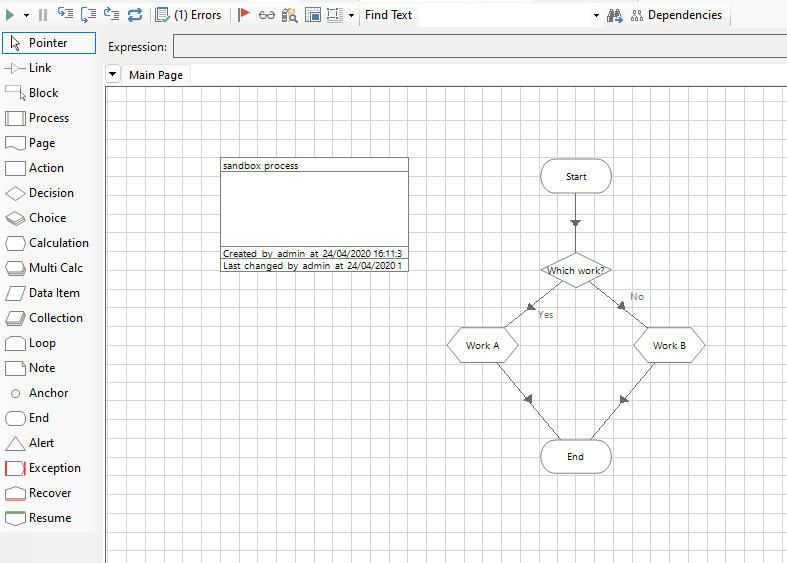Click into the Expression input field
Screen dimensions: 787x563
click(x=478, y=47)
